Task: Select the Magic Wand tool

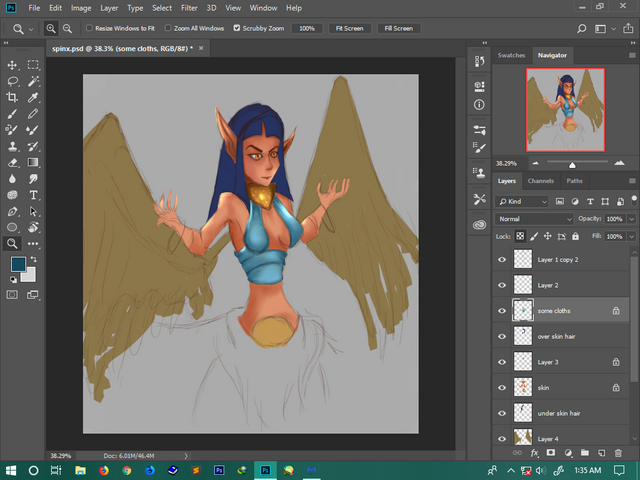Action: [x=33, y=81]
